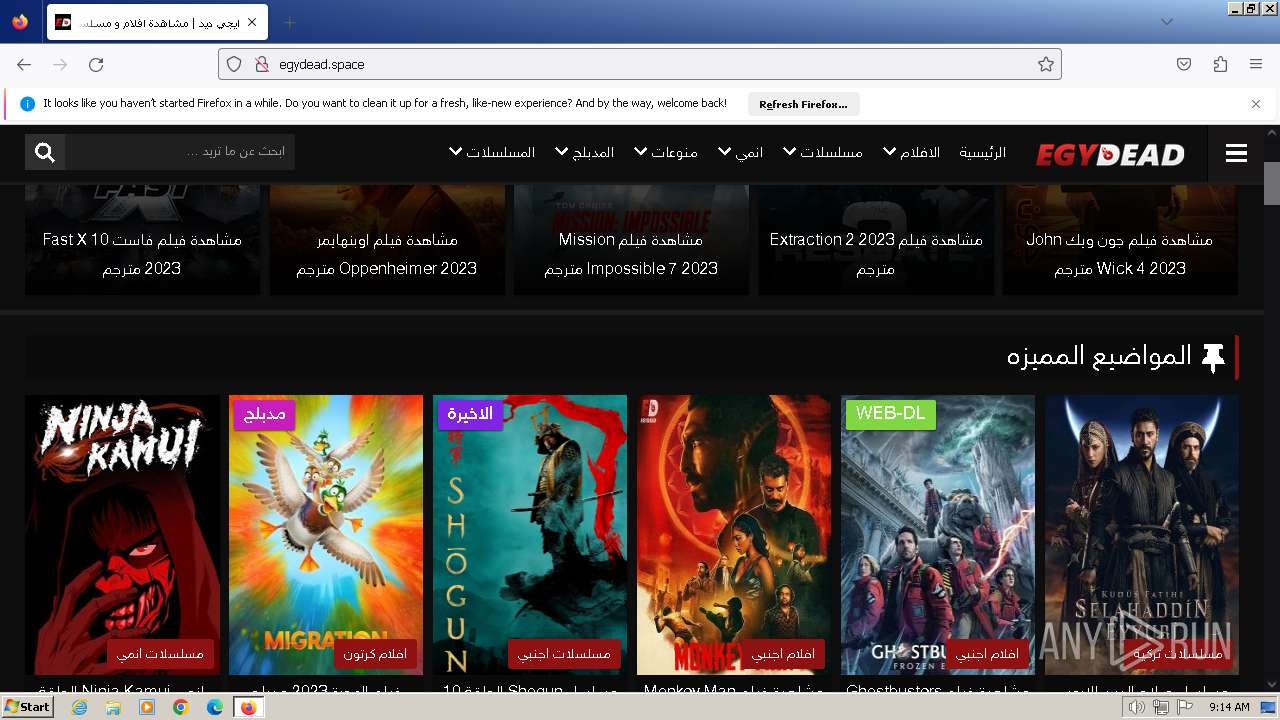This screenshot has height=720, width=1280.
Task: Open Internet Explorer from the taskbar
Action: click(80, 707)
